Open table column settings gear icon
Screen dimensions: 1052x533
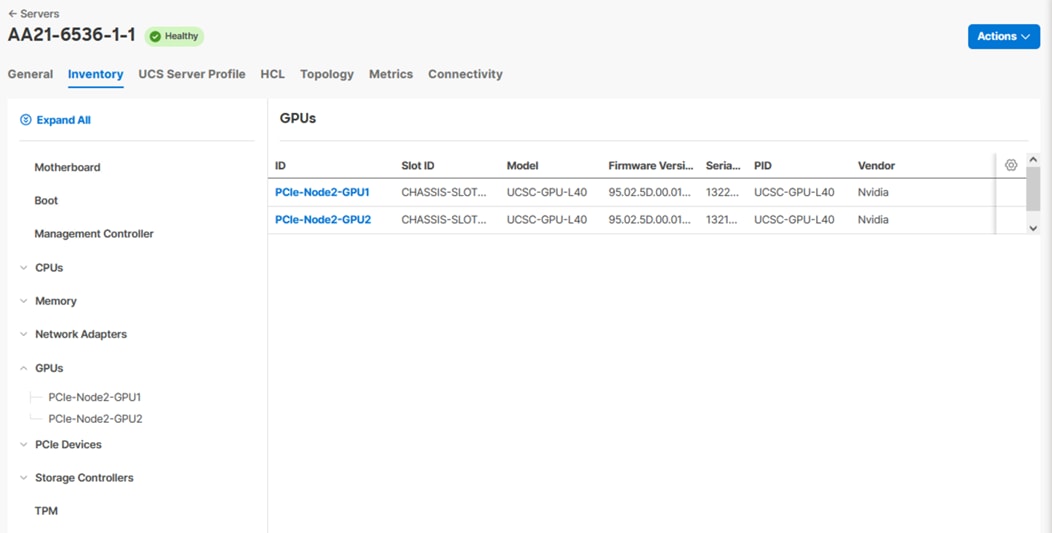[1011, 165]
